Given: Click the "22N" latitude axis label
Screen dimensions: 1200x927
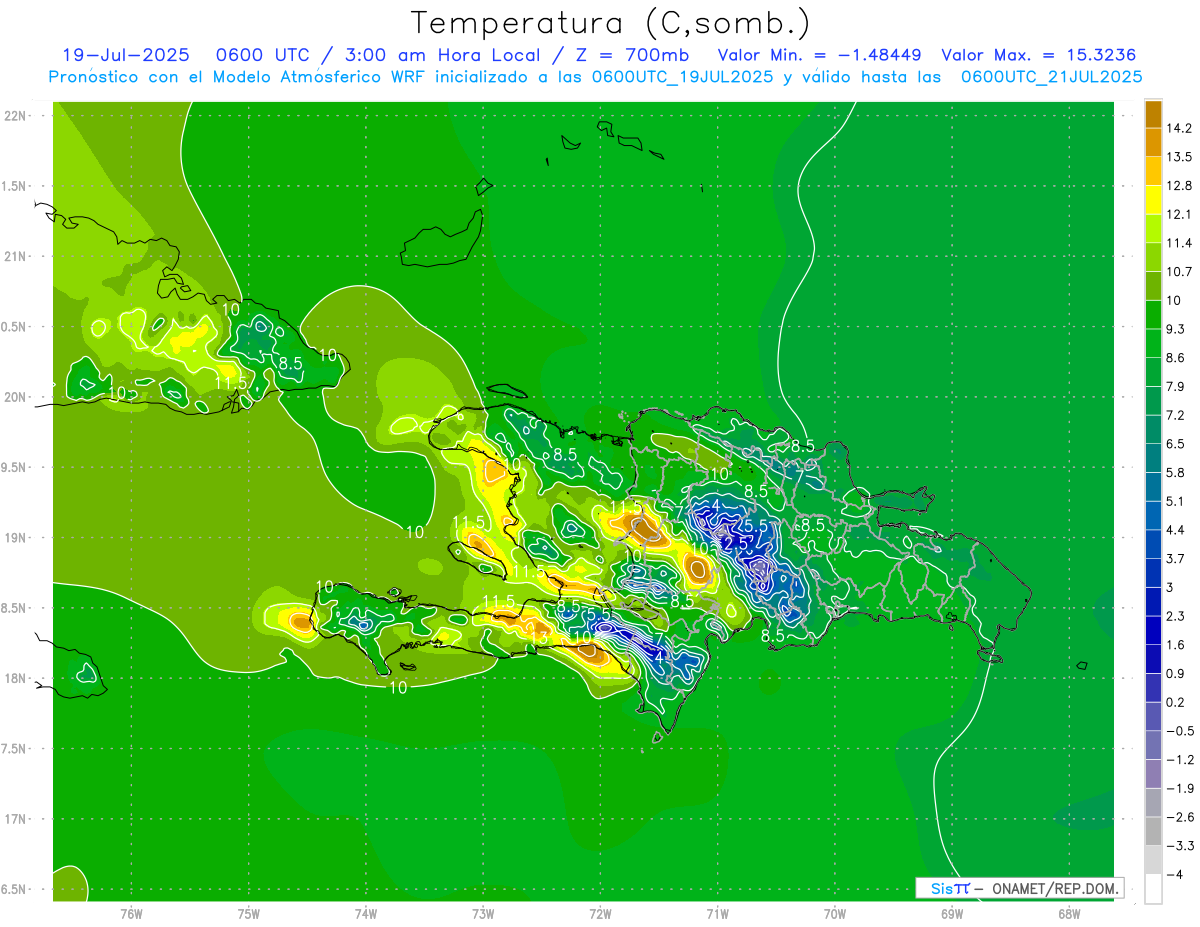Looking at the screenshot, I should (x=16, y=115).
